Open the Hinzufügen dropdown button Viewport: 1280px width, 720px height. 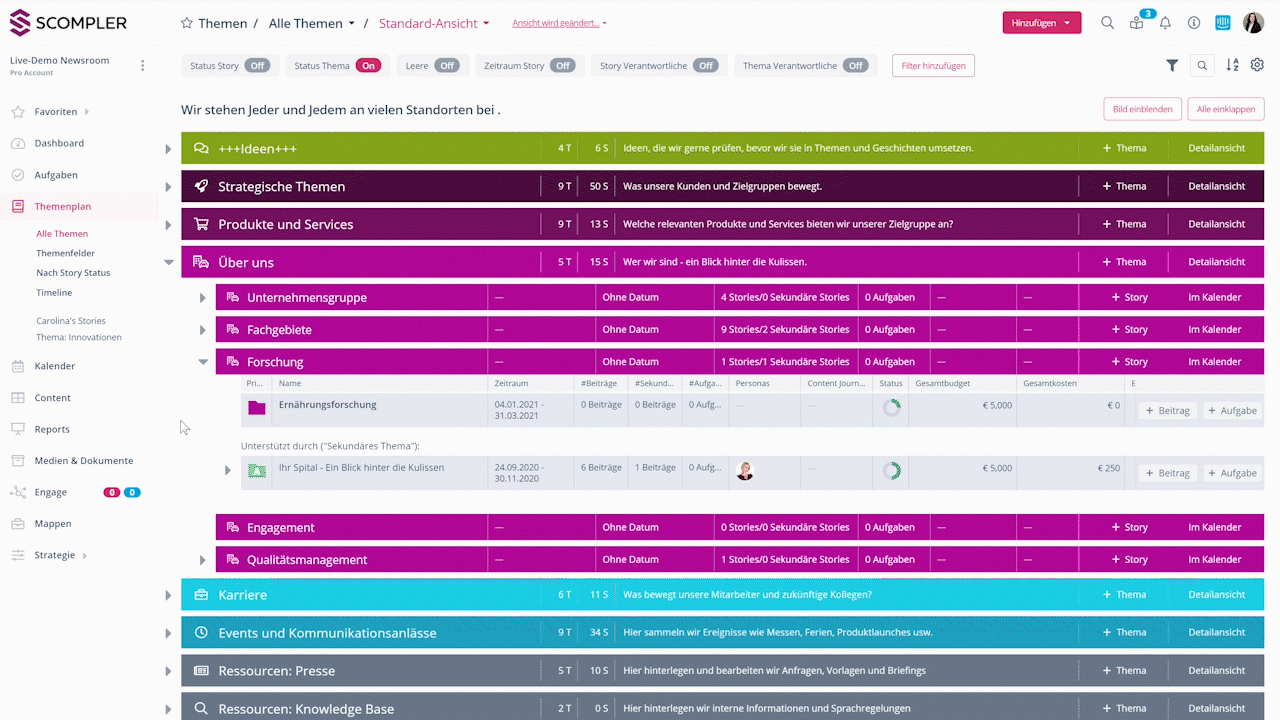1041,23
